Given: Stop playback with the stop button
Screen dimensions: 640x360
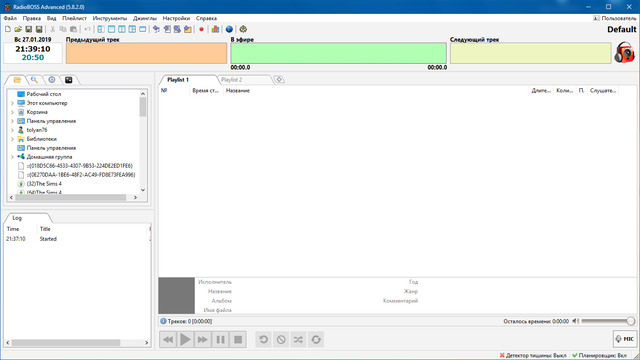Looking at the screenshot, I should [x=238, y=340].
